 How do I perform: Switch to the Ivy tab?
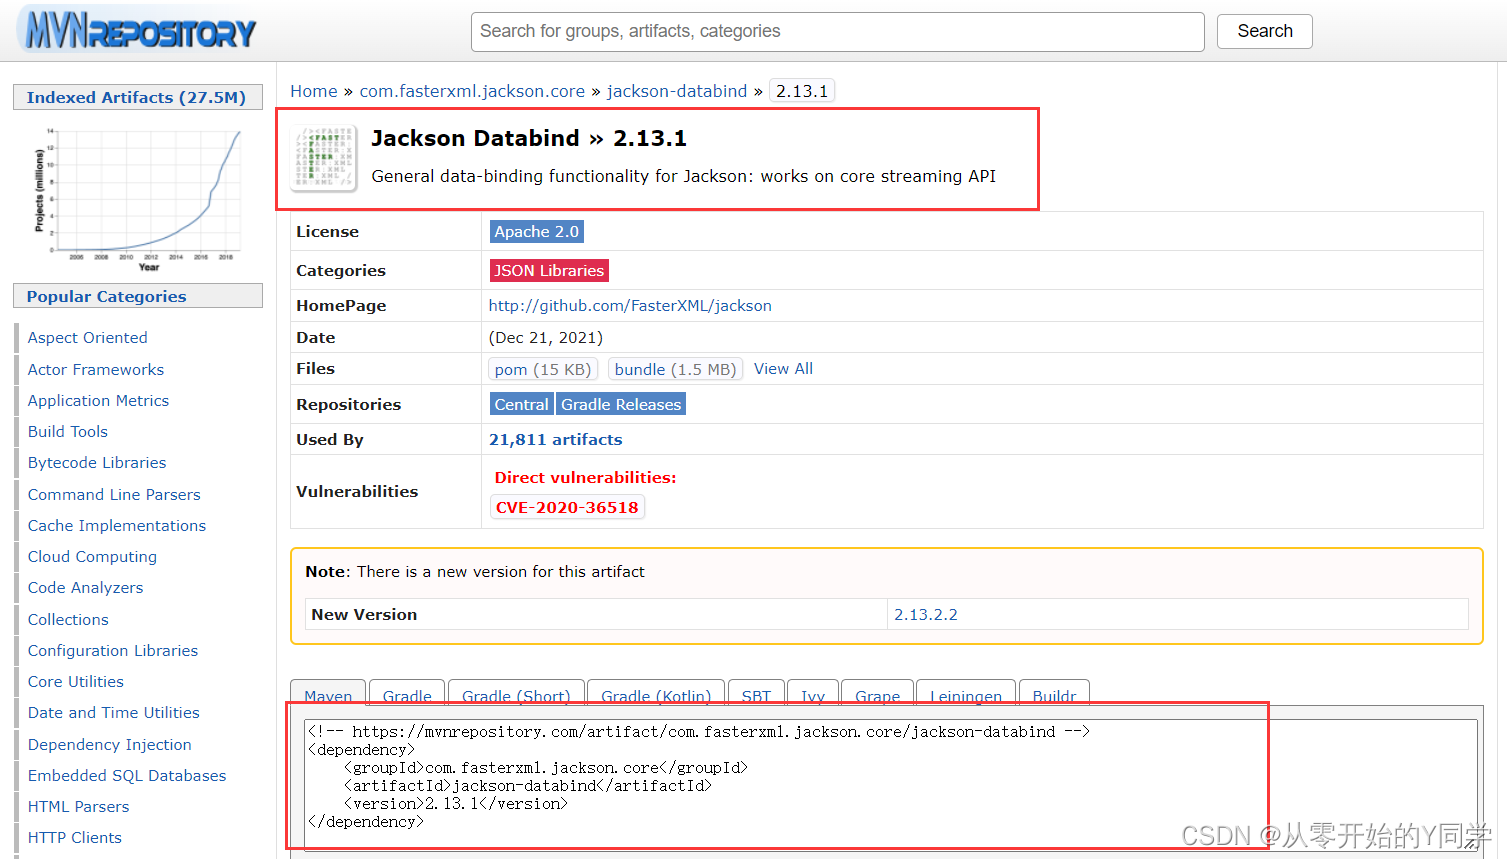813,693
